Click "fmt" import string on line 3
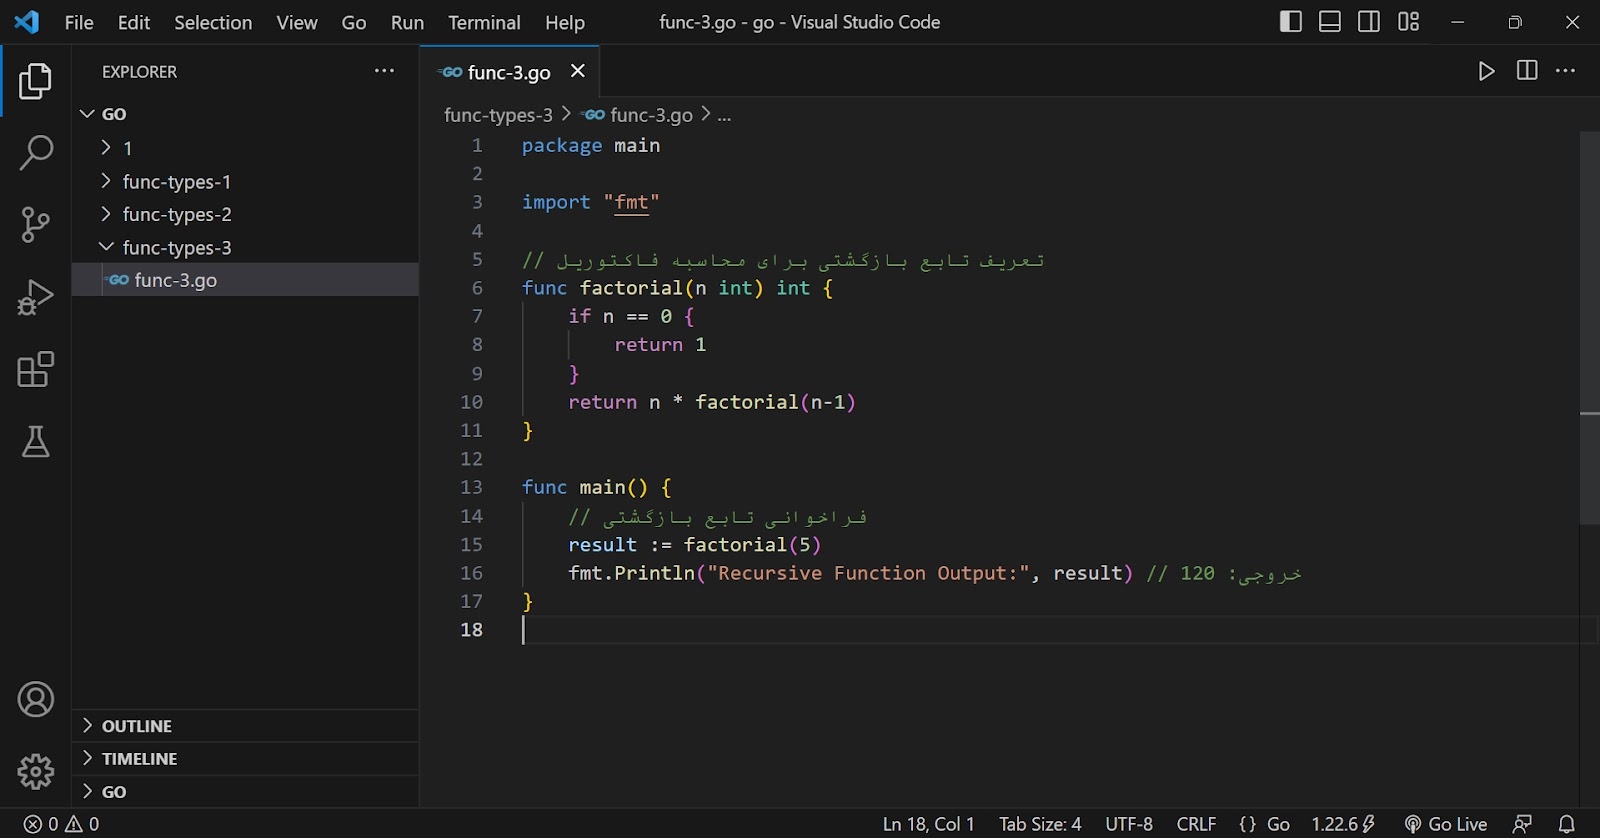This screenshot has height=838, width=1600. pos(631,203)
